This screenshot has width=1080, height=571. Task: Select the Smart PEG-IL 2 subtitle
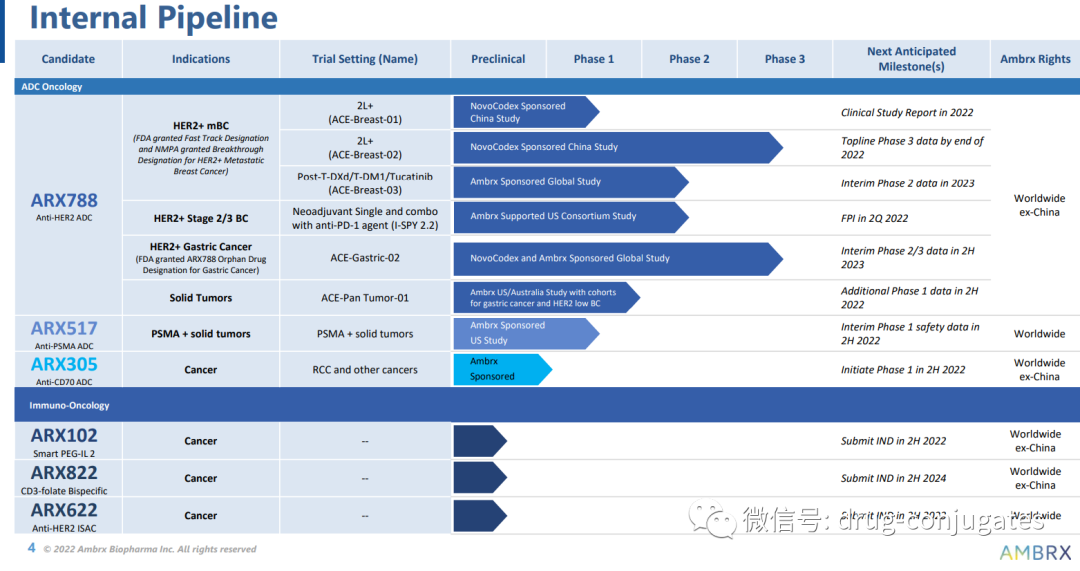(64, 453)
